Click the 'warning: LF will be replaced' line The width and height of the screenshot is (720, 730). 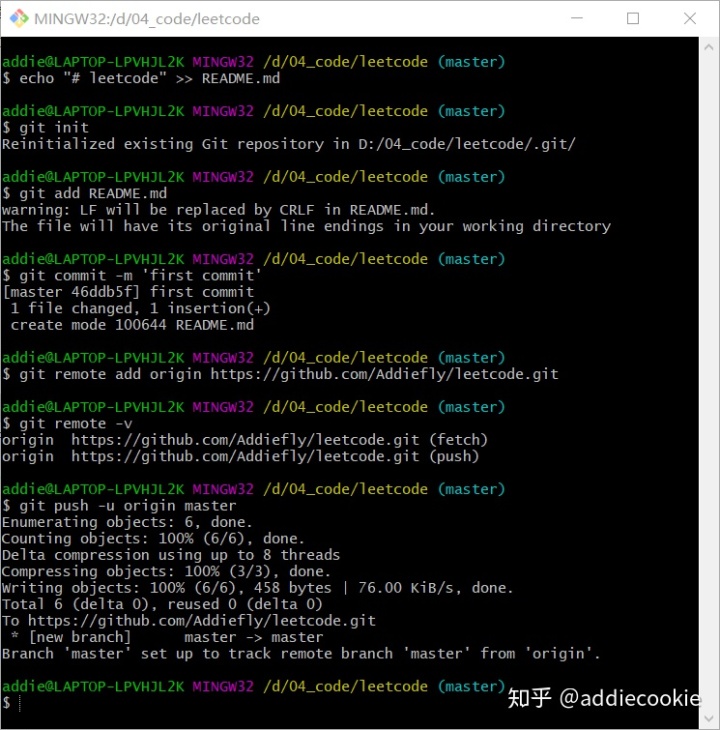click(218, 210)
